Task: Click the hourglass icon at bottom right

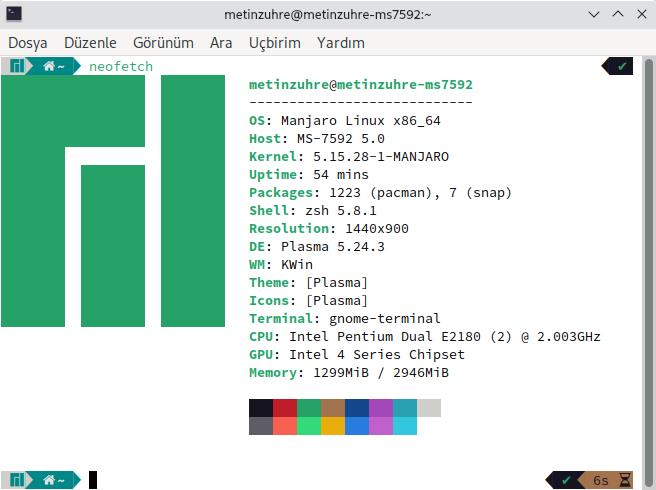Action: pos(625,480)
